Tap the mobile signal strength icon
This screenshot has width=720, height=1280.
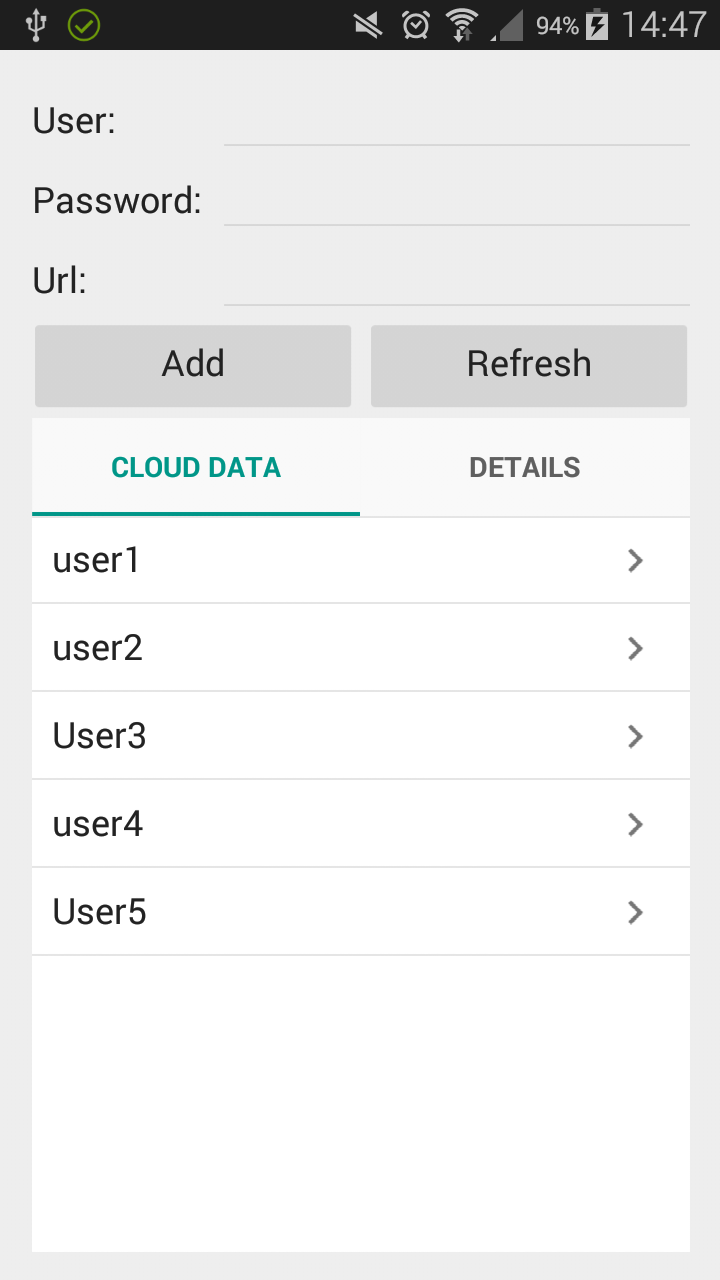(509, 27)
